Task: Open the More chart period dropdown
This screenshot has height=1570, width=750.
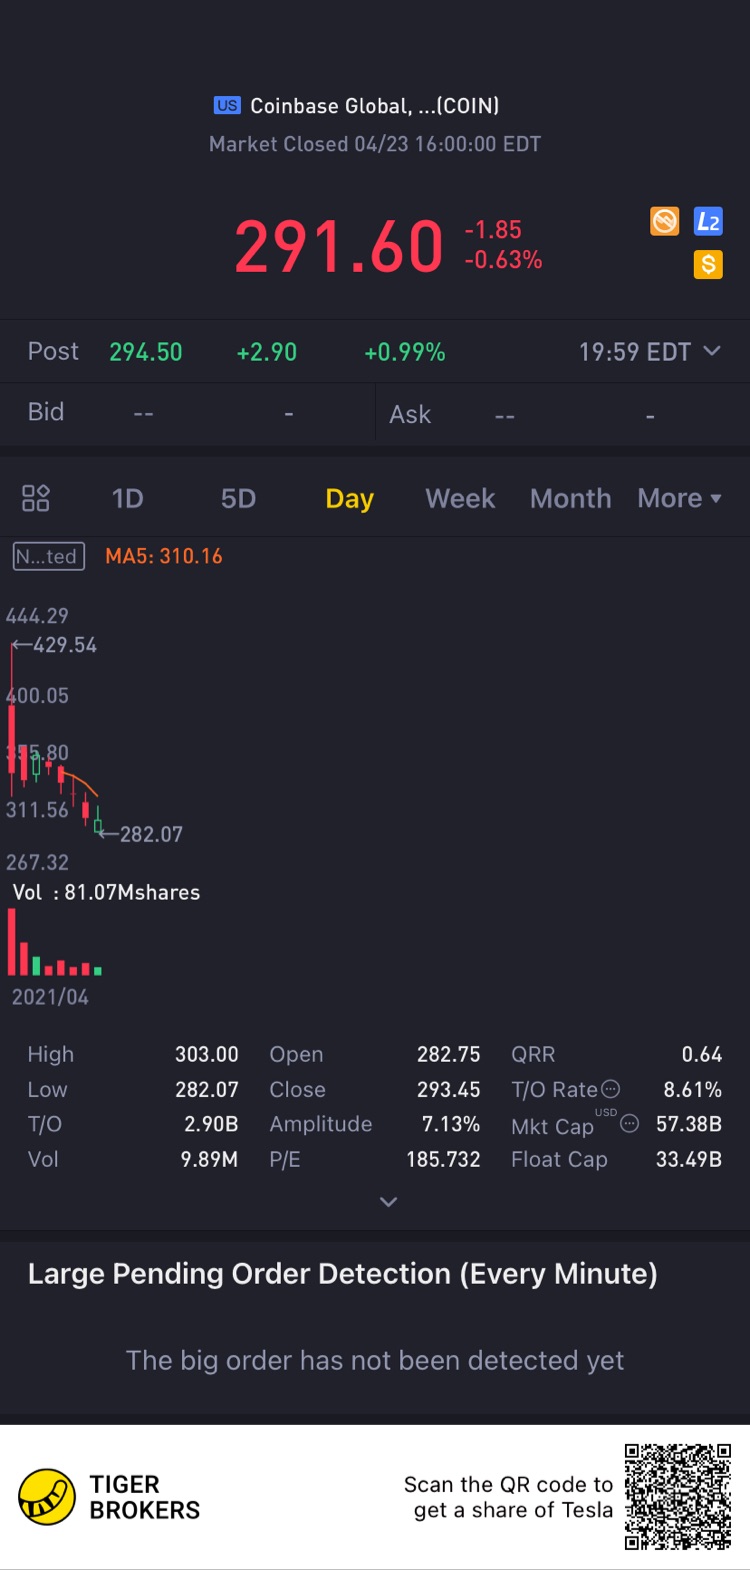Action: (x=679, y=498)
